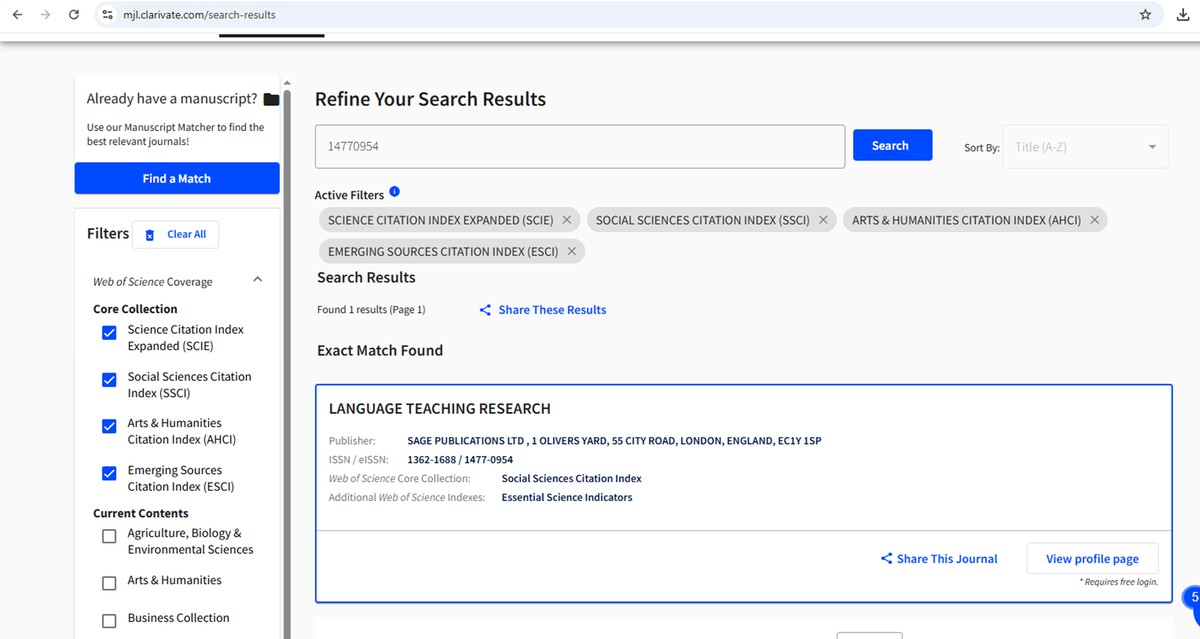This screenshot has width=1200, height=639.
Task: Click the browser address bar URL
Action: (x=199, y=15)
